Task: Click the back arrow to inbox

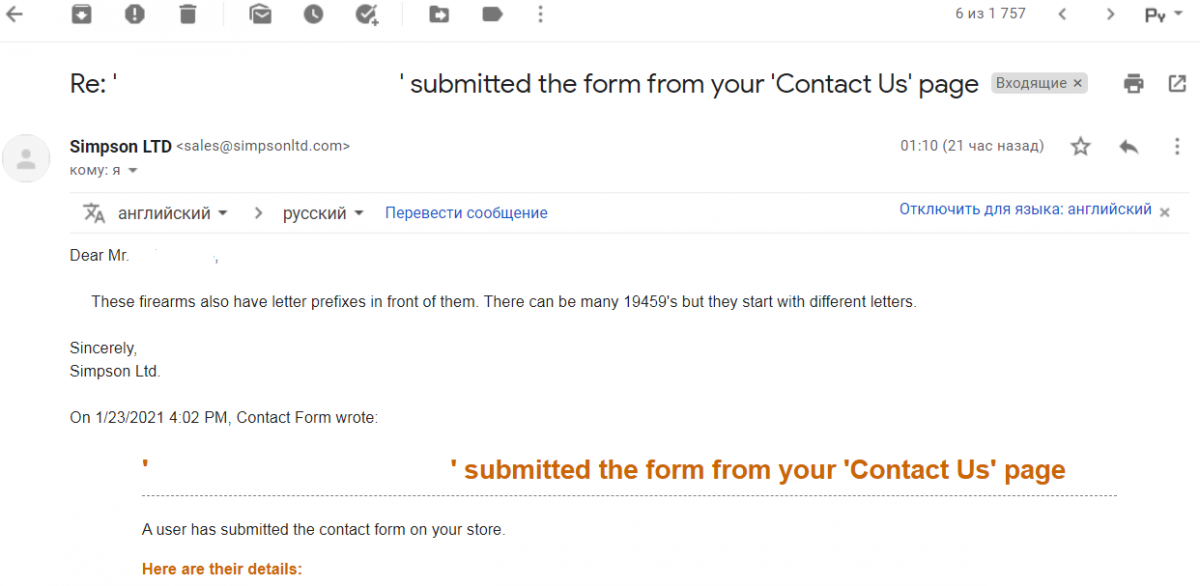Action: (x=15, y=14)
